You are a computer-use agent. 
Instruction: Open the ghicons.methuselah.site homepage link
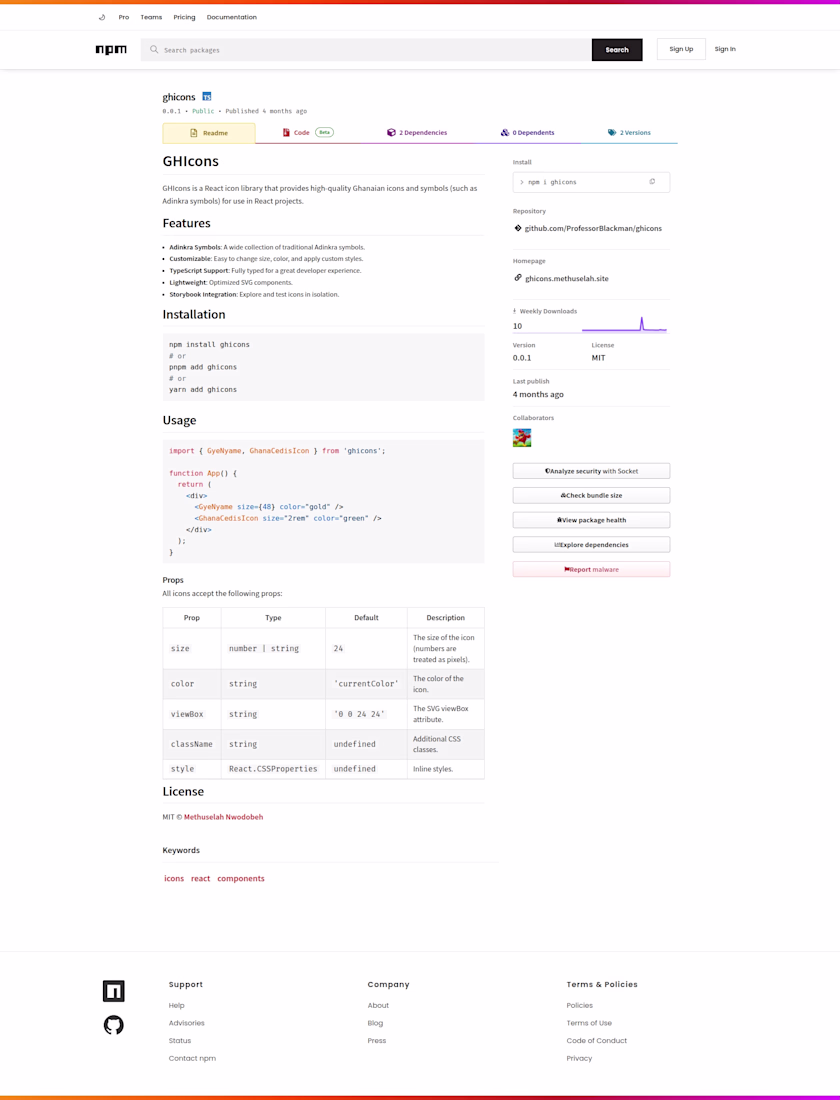[567, 279]
